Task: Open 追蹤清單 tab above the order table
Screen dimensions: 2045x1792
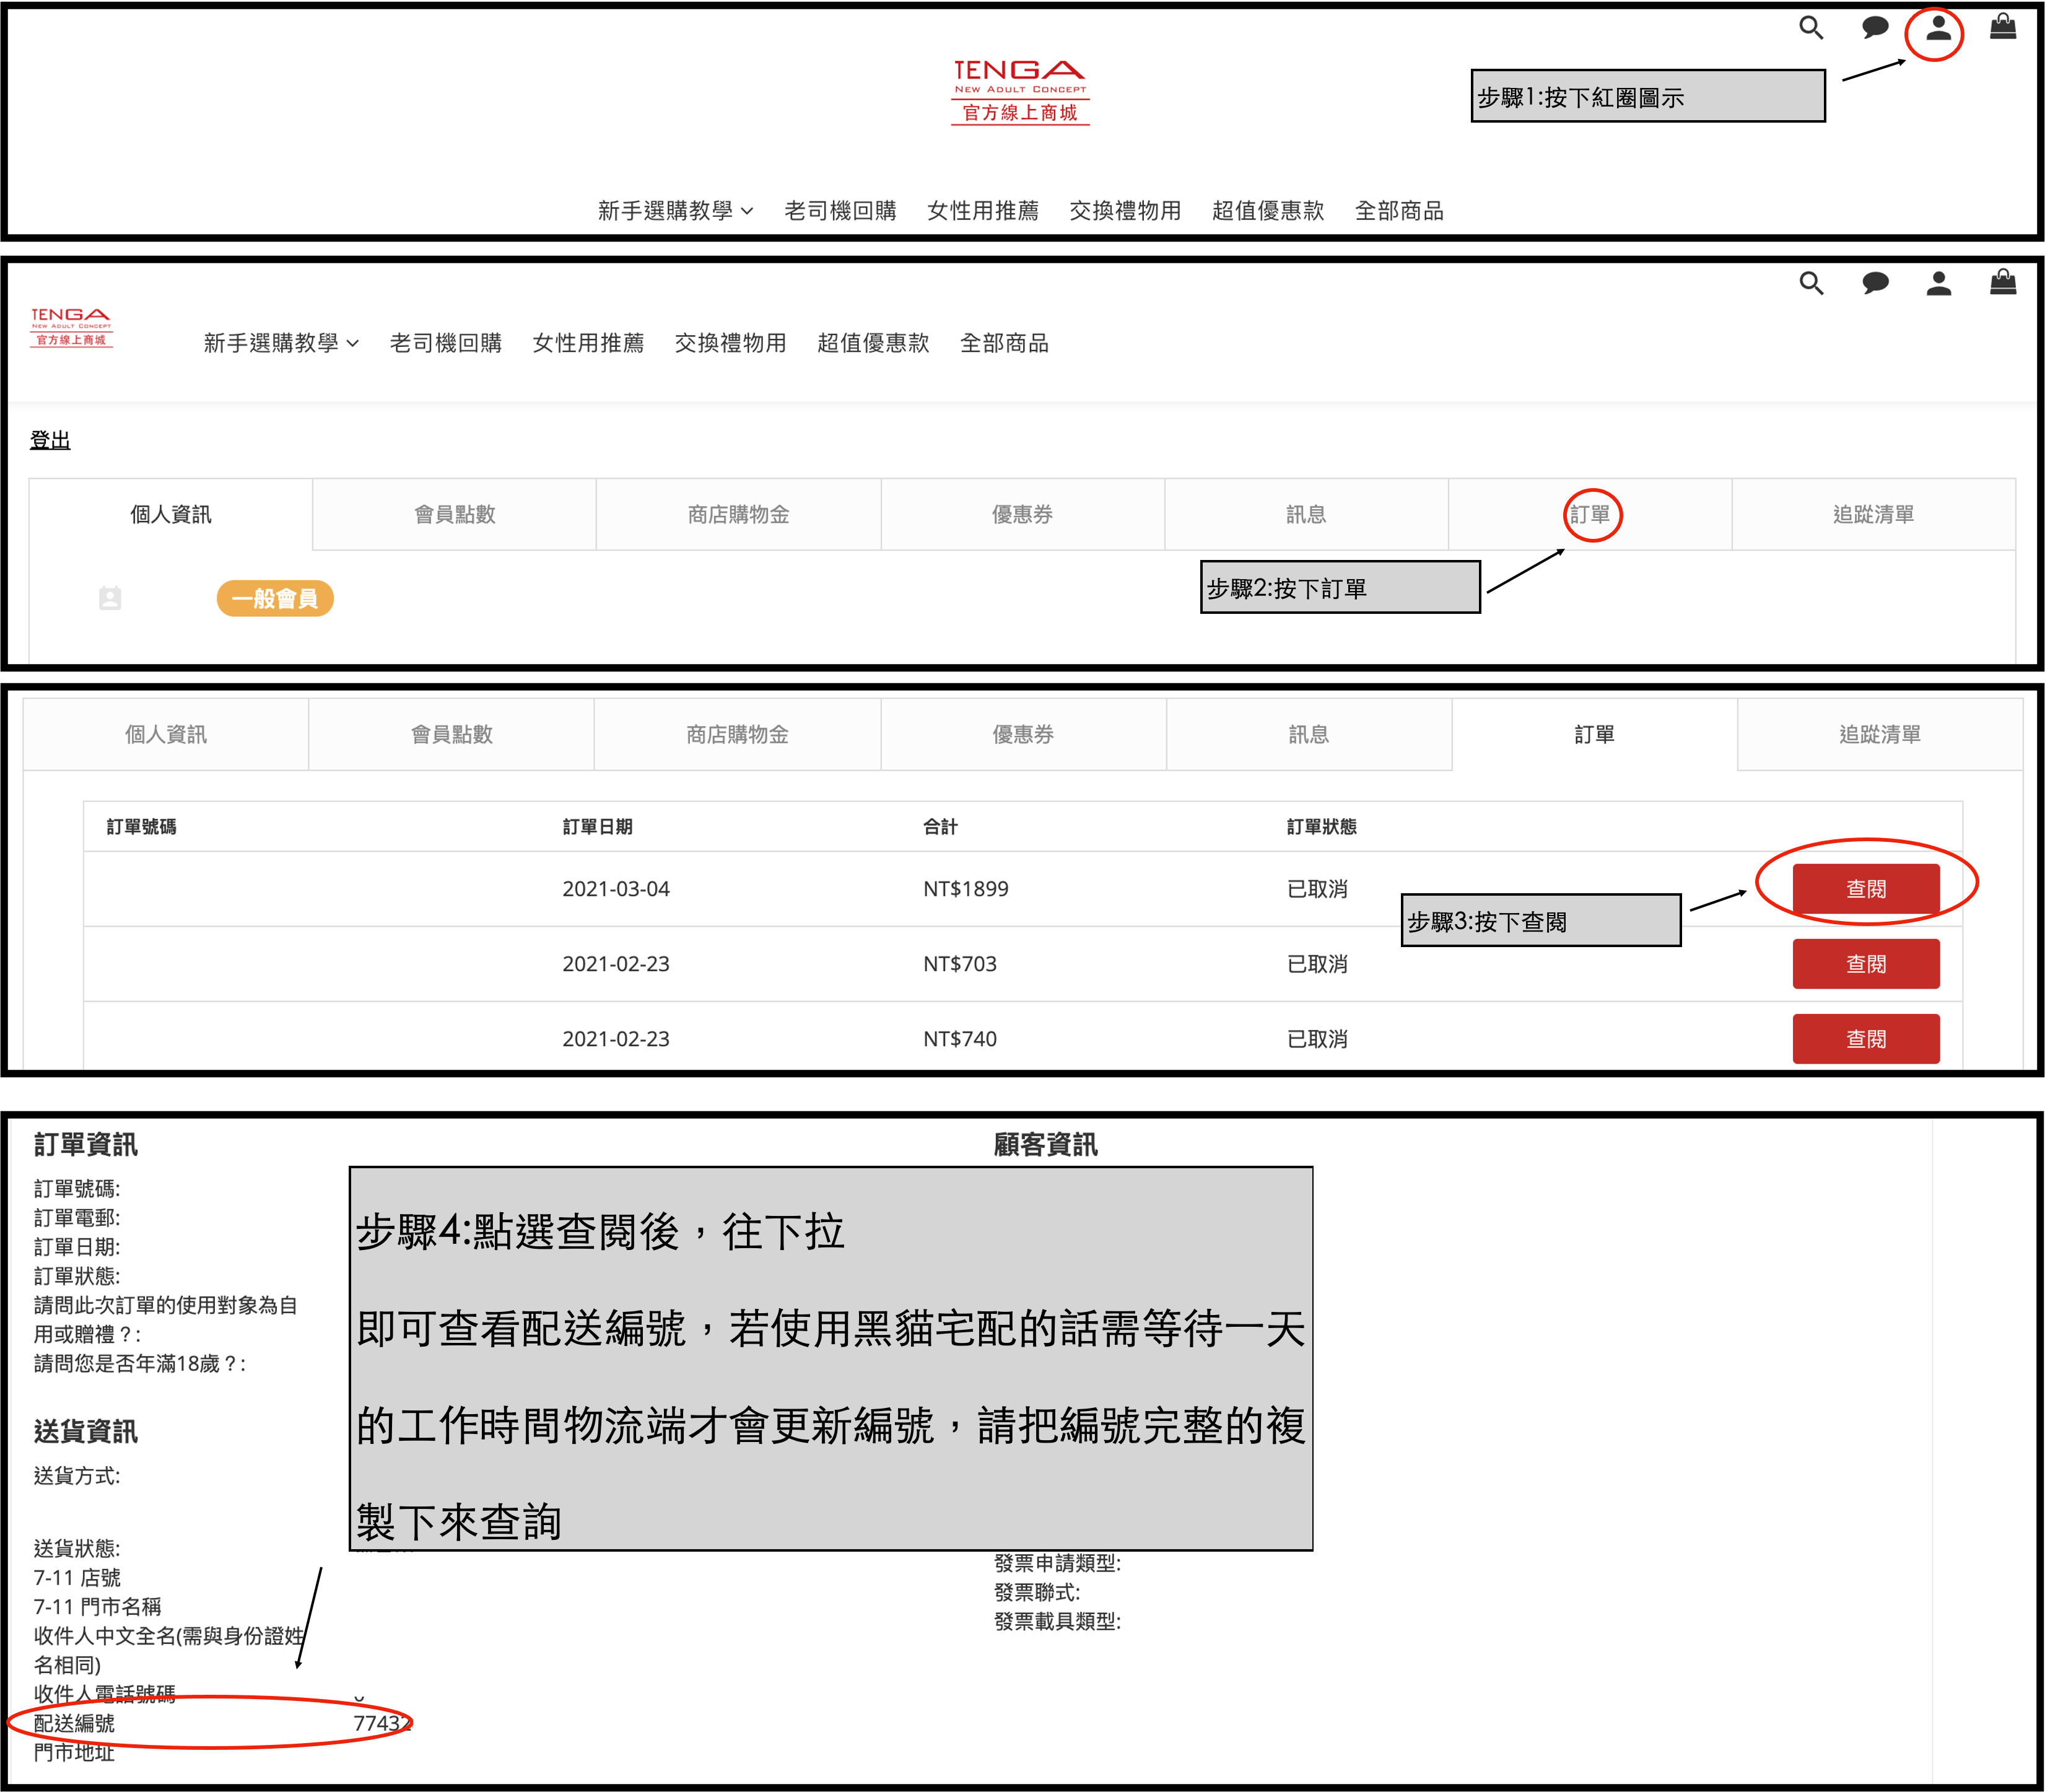Action: click(x=1879, y=734)
